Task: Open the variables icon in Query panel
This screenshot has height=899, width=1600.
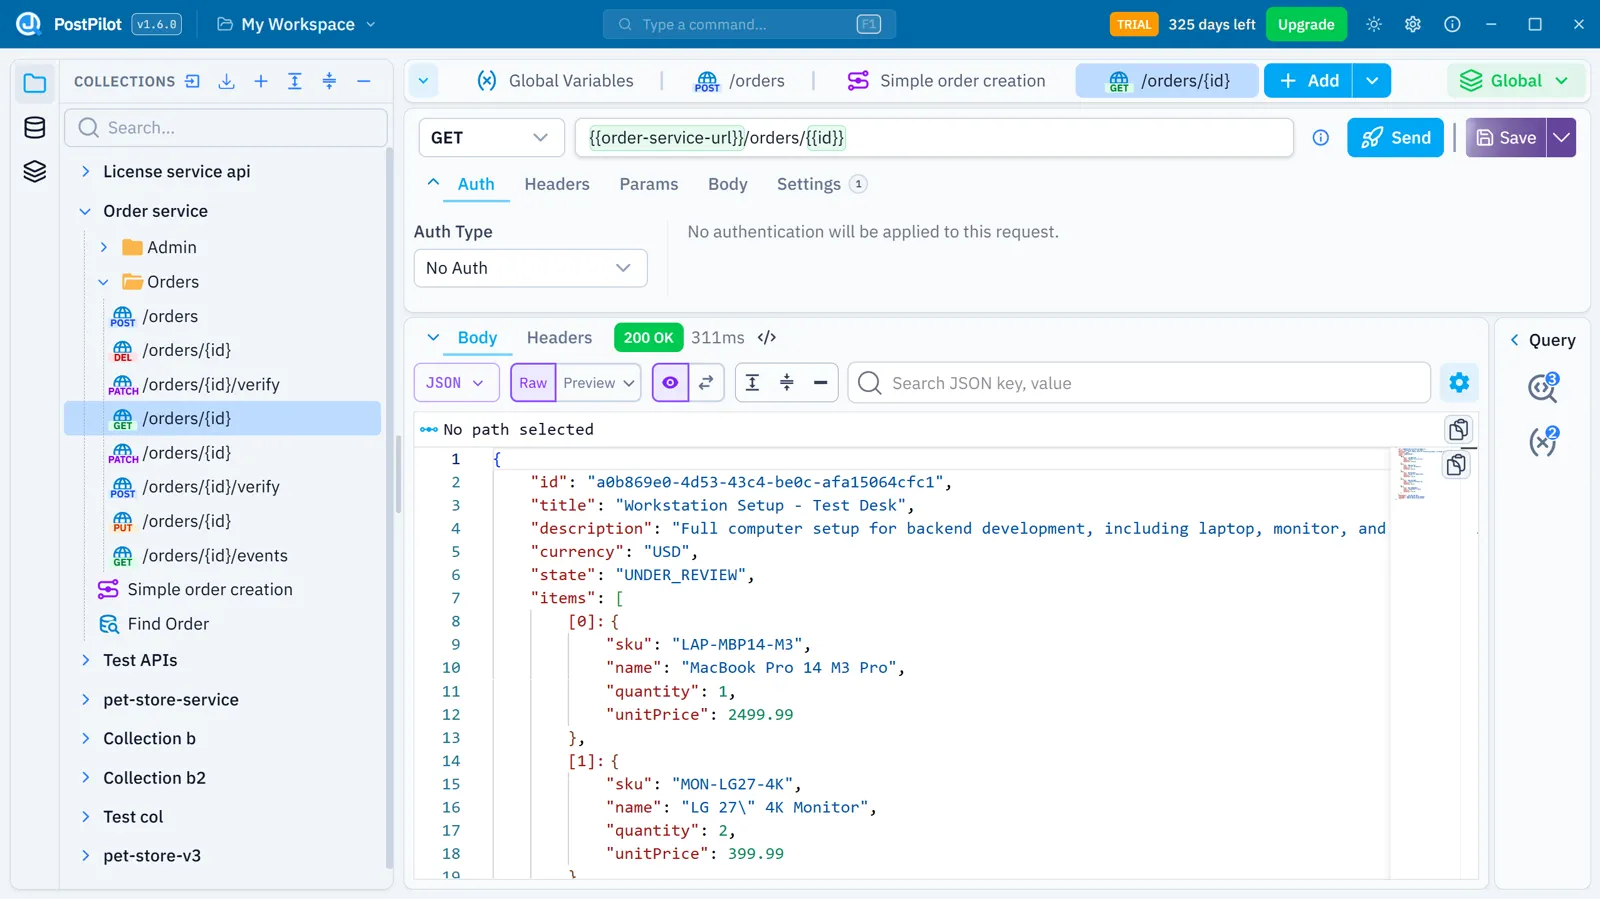Action: pos(1544,441)
